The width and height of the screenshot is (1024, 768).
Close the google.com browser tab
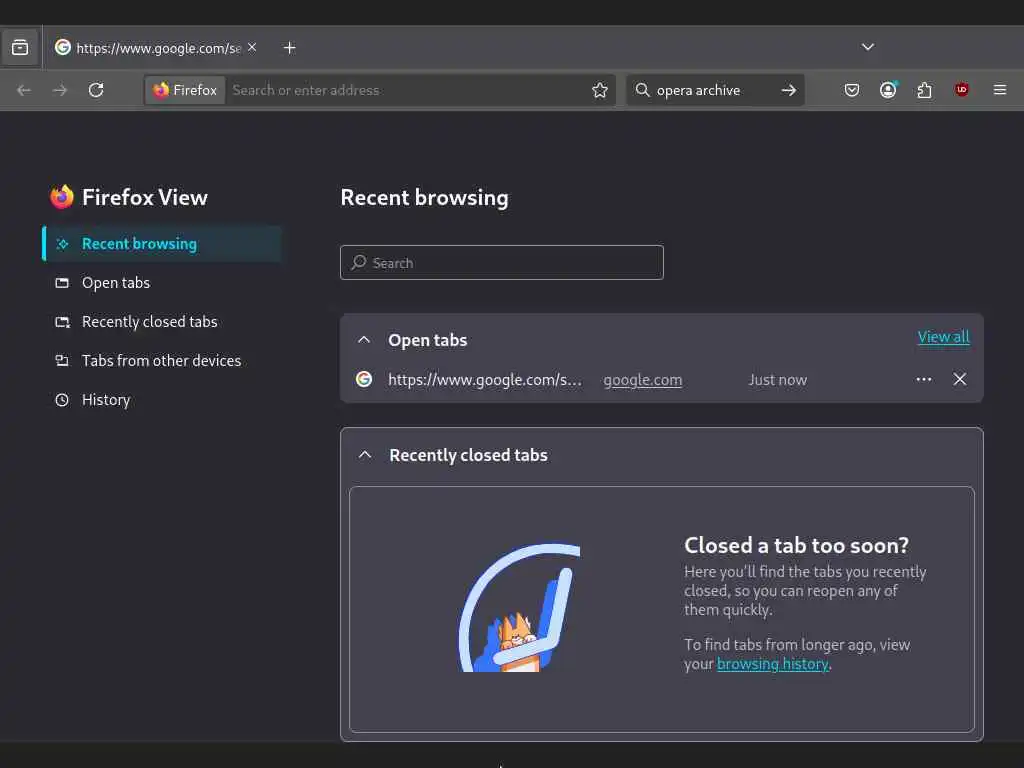coord(252,47)
